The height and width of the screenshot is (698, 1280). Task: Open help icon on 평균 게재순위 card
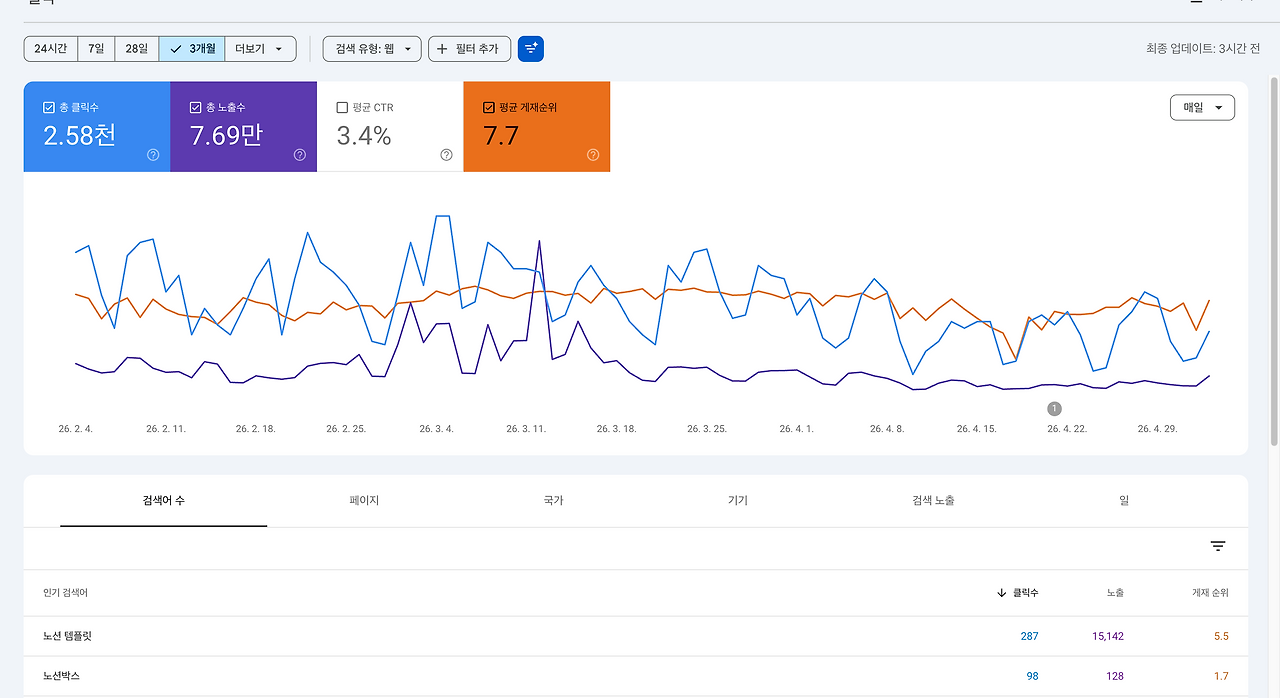click(x=593, y=155)
